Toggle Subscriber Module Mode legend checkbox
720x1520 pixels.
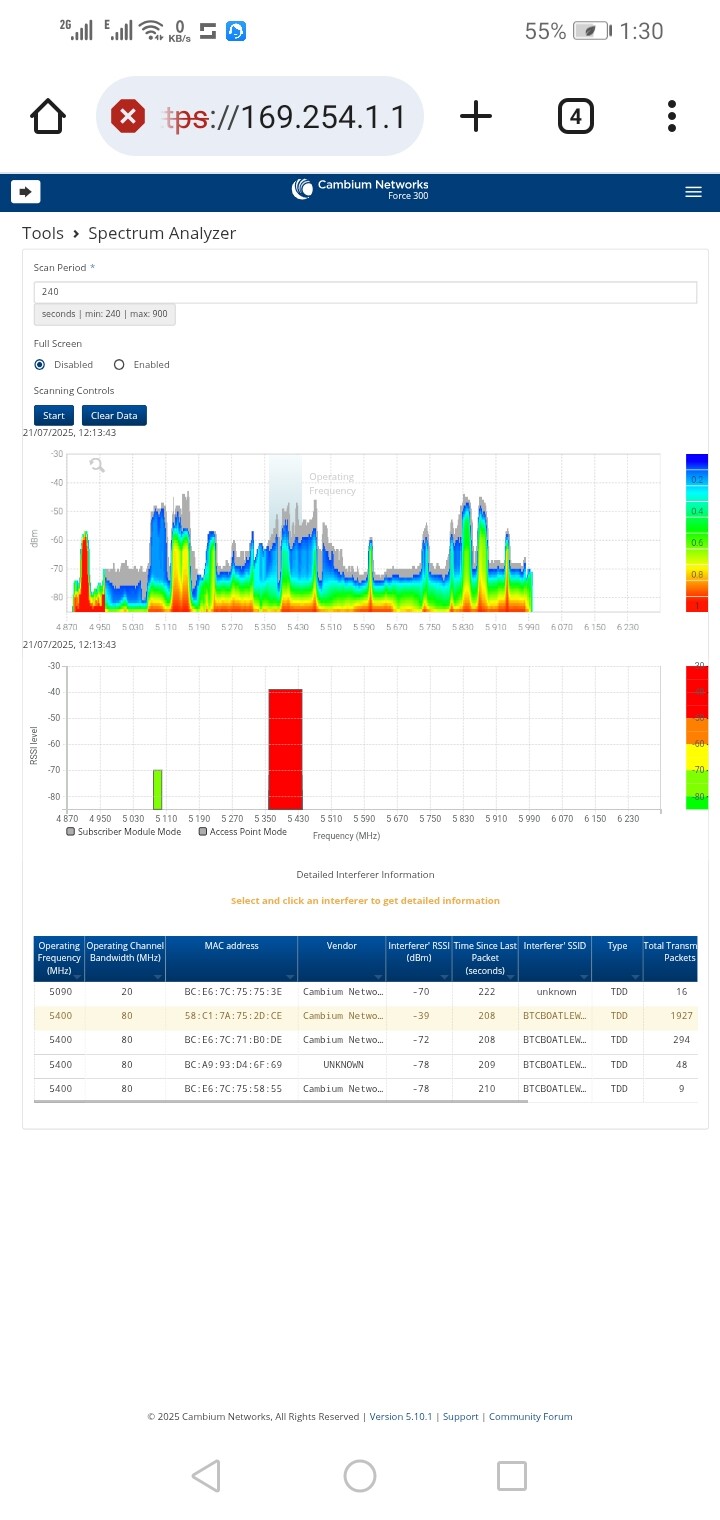coord(71,831)
